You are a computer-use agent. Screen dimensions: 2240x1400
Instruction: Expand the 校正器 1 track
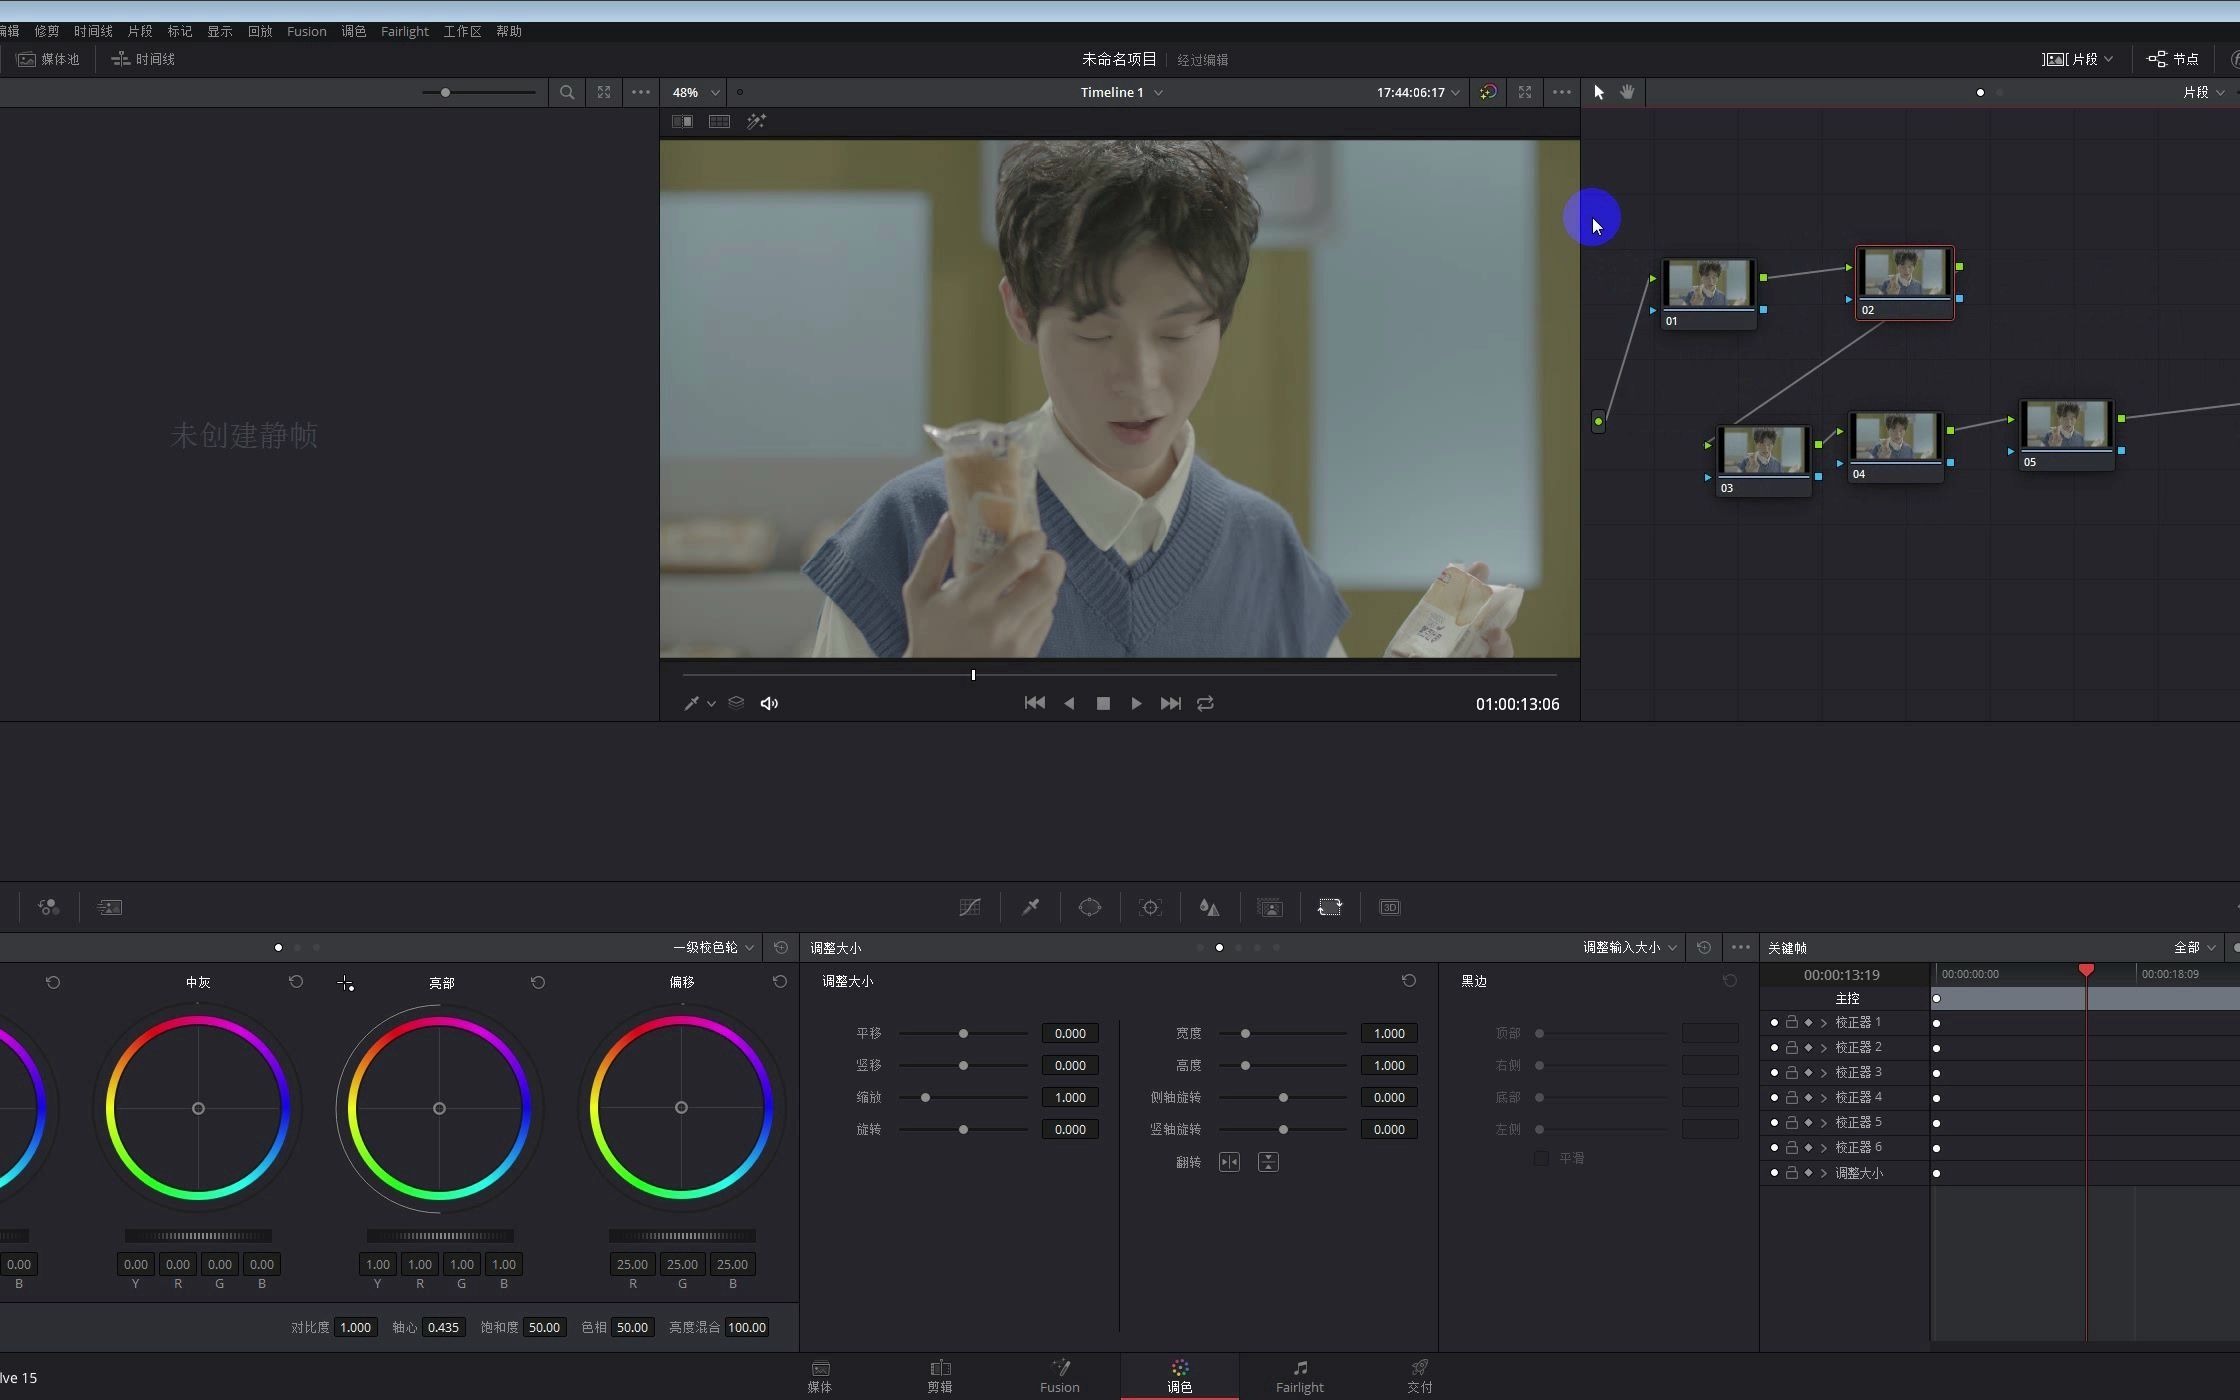tap(1824, 1023)
